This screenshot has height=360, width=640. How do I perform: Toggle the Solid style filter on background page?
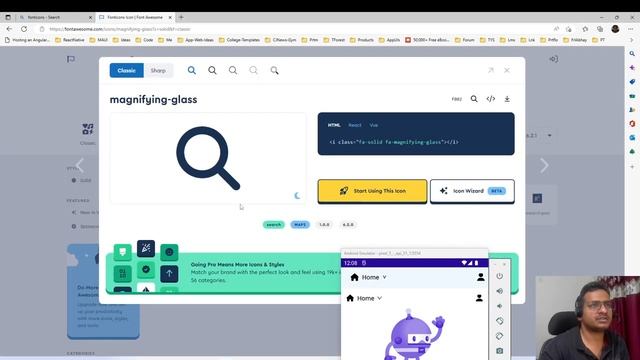(81, 180)
